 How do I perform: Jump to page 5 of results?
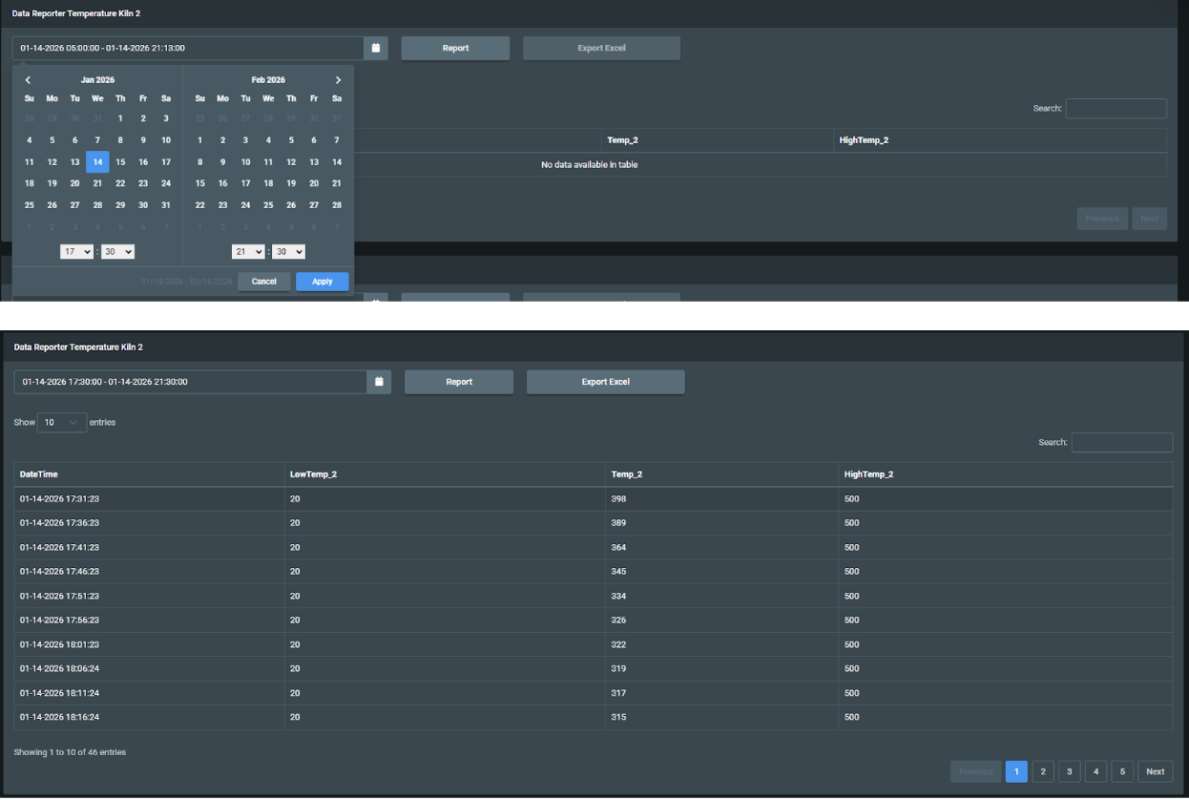pos(1121,772)
